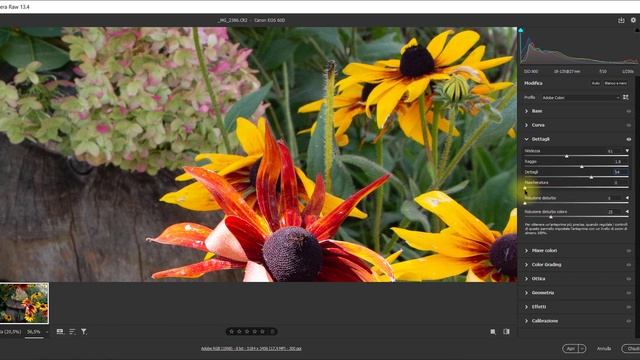Set rating to five stars
Screen dimensions: 640x360
[262, 332]
